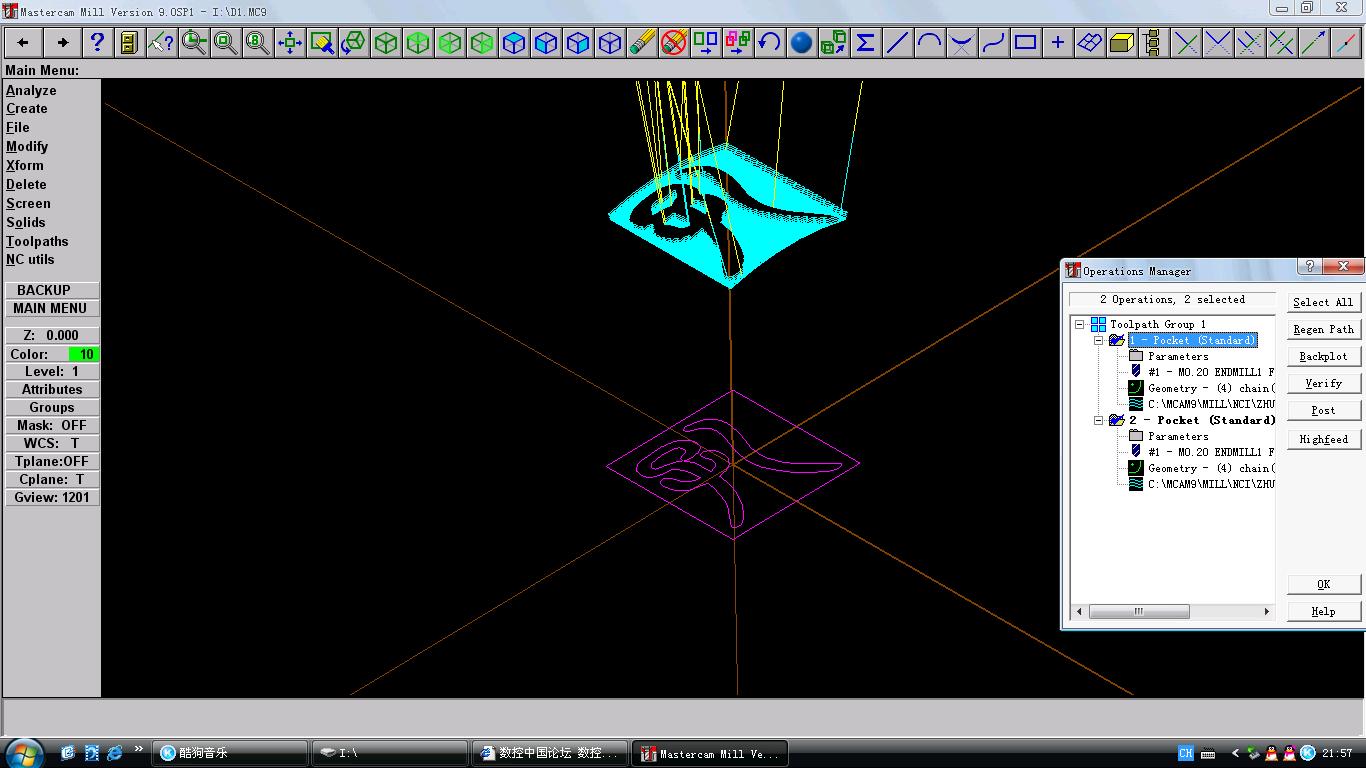
Task: Click the surface patch toolbar icon
Action: click(1089, 42)
